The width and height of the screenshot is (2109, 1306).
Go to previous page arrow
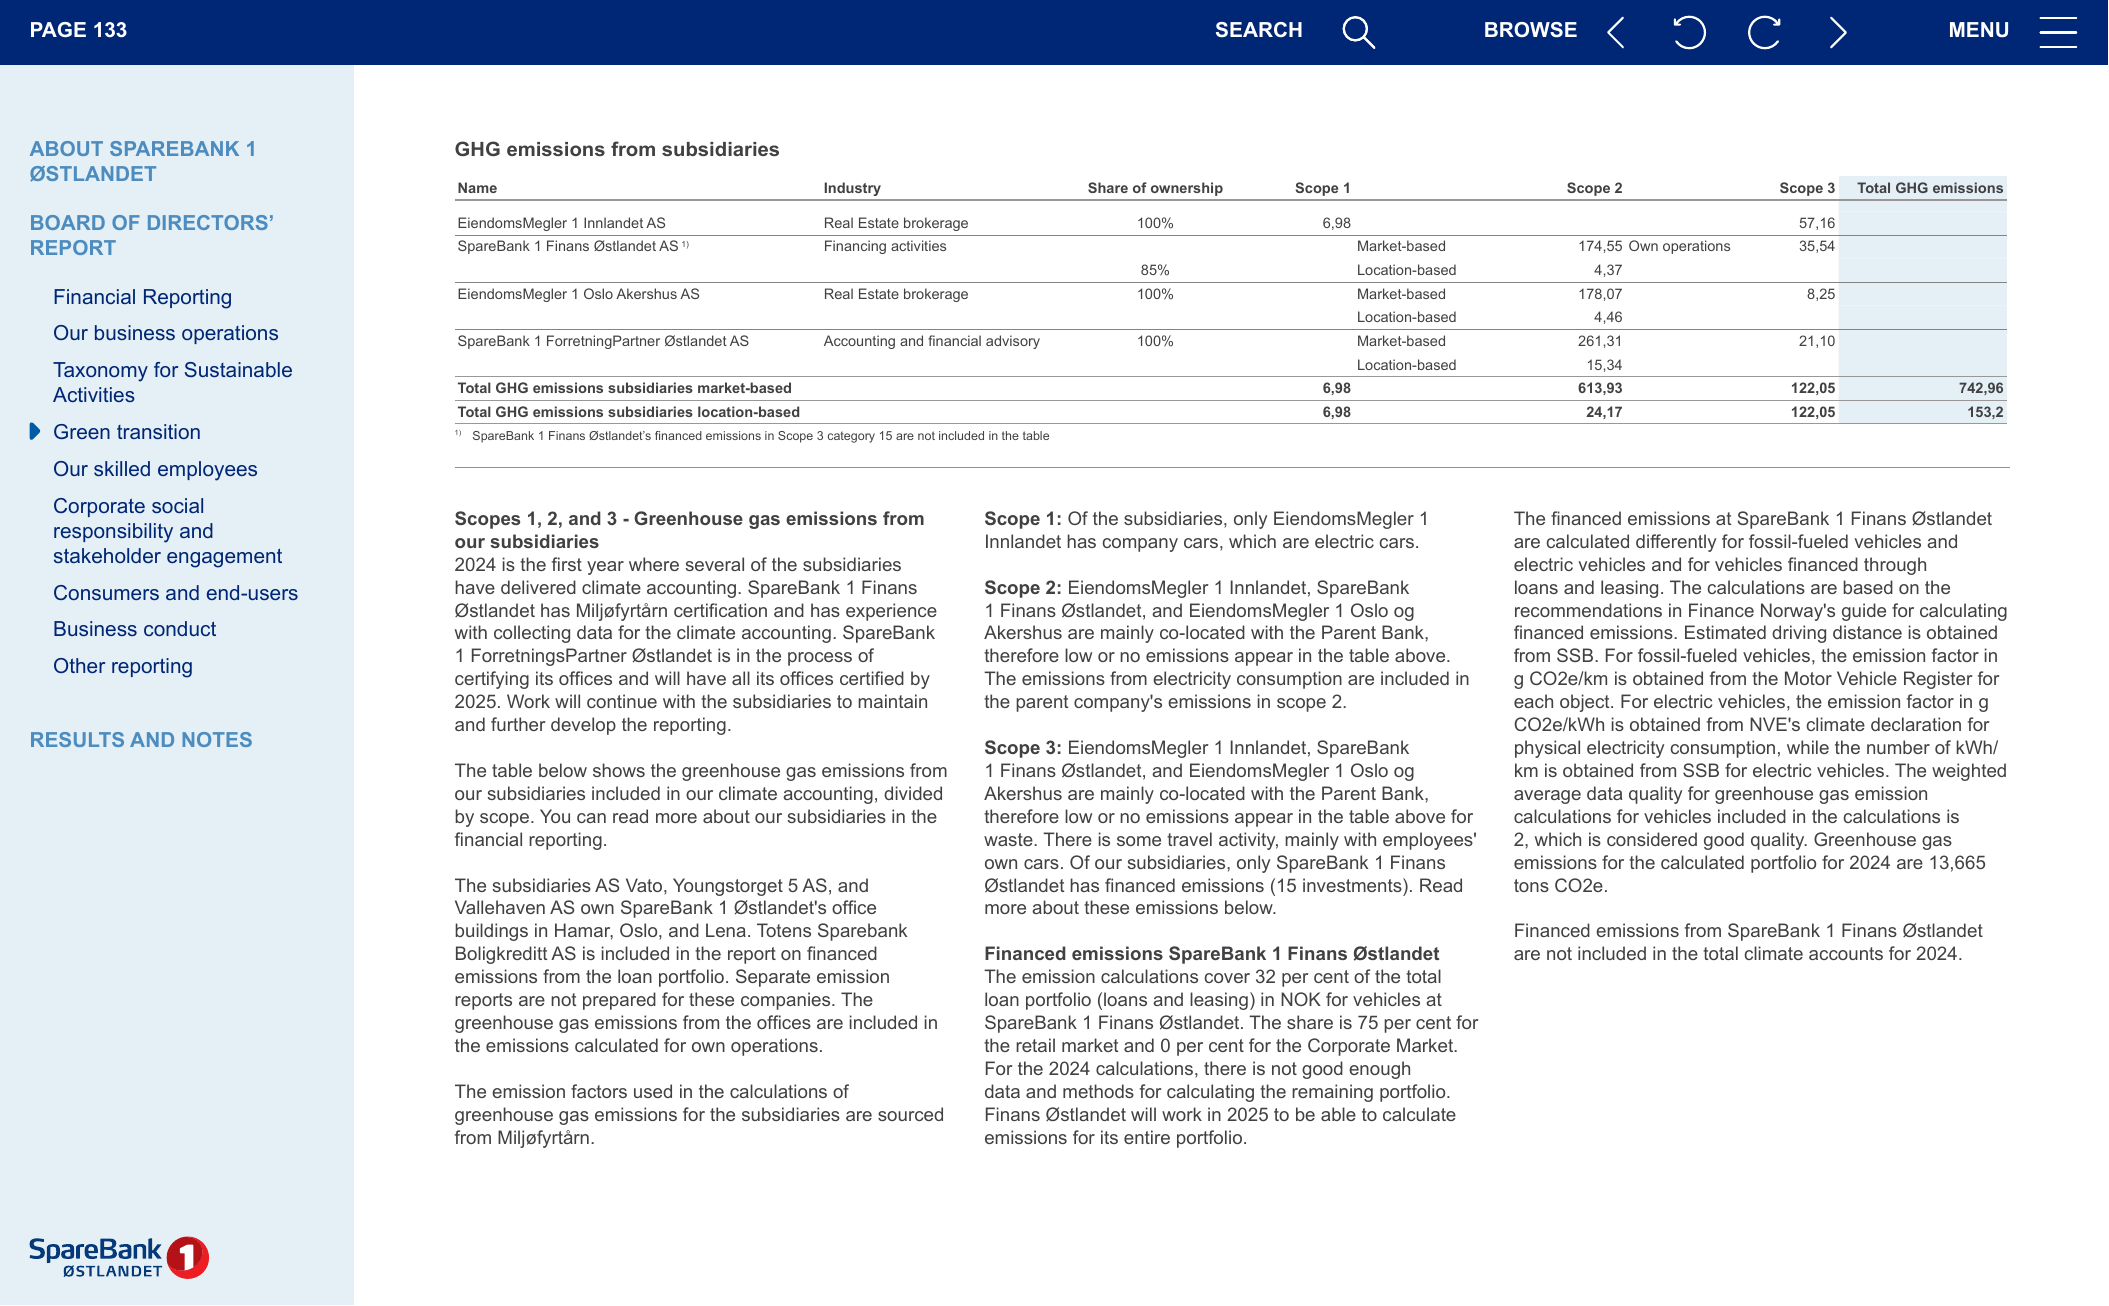(x=1615, y=32)
